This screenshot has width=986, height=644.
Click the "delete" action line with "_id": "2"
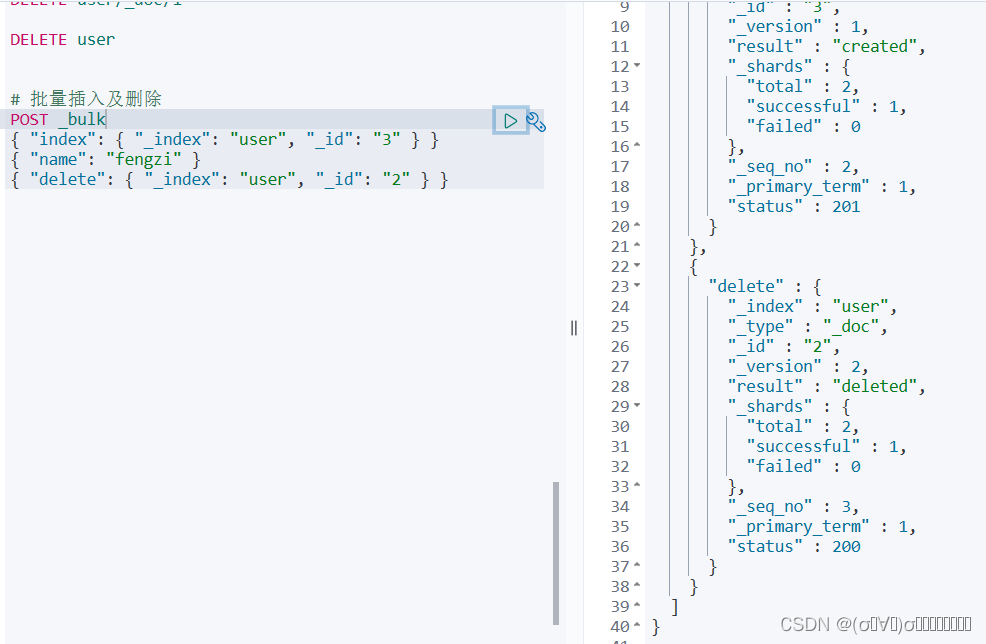tap(230, 180)
